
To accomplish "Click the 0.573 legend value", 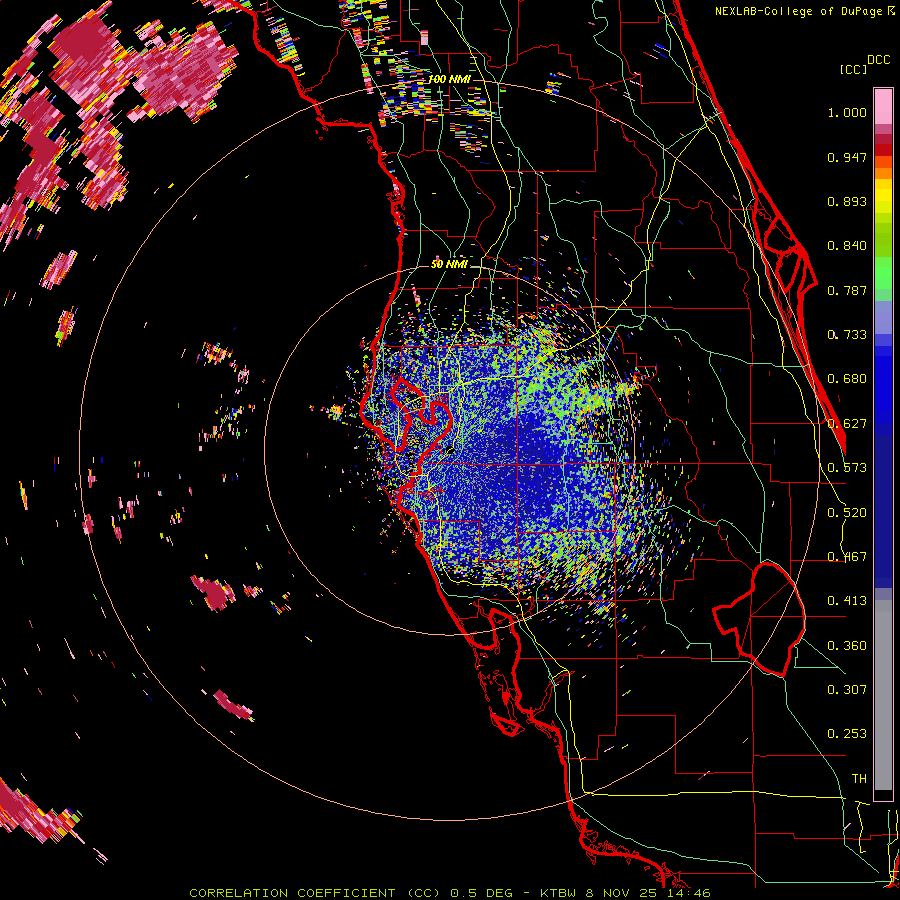I will 847,468.
